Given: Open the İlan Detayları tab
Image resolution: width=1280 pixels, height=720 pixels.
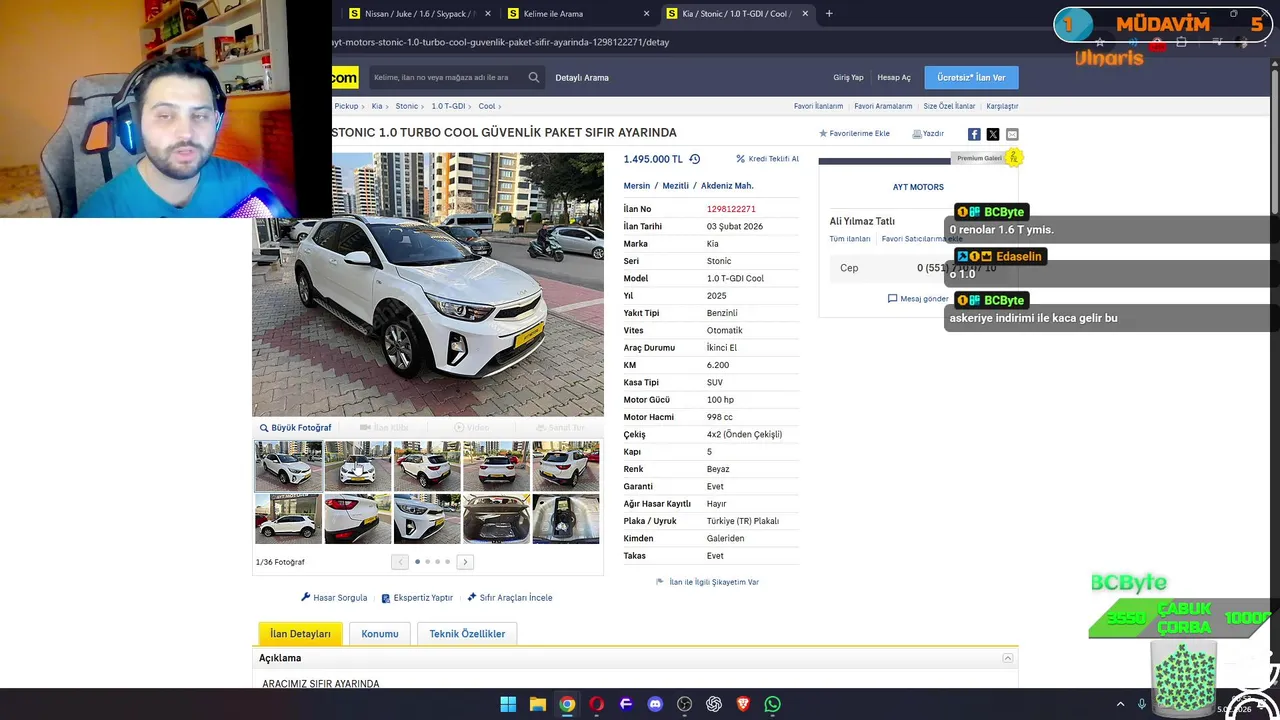Looking at the screenshot, I should (x=300, y=634).
